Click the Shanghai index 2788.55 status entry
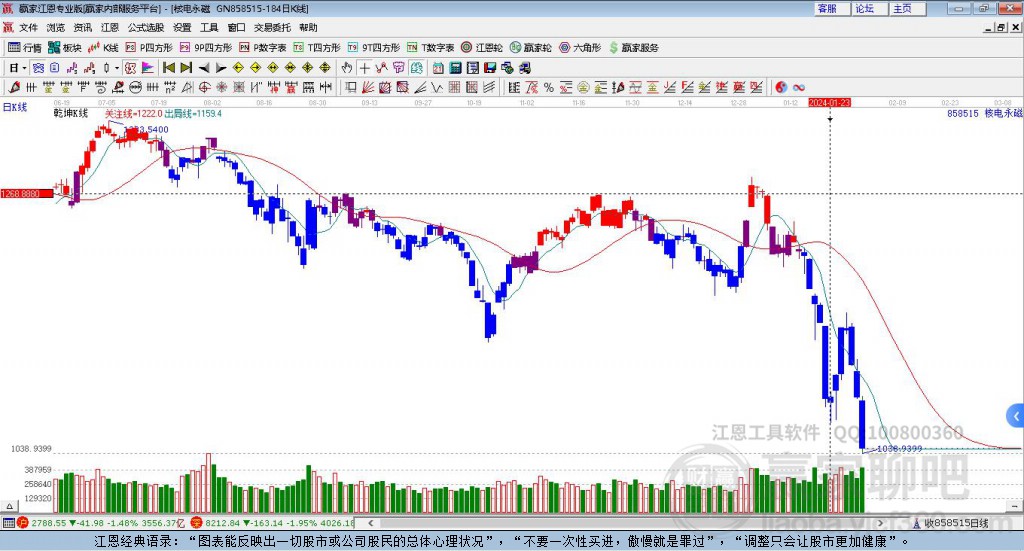Screen dimensions: 1024x551 click(x=103, y=523)
